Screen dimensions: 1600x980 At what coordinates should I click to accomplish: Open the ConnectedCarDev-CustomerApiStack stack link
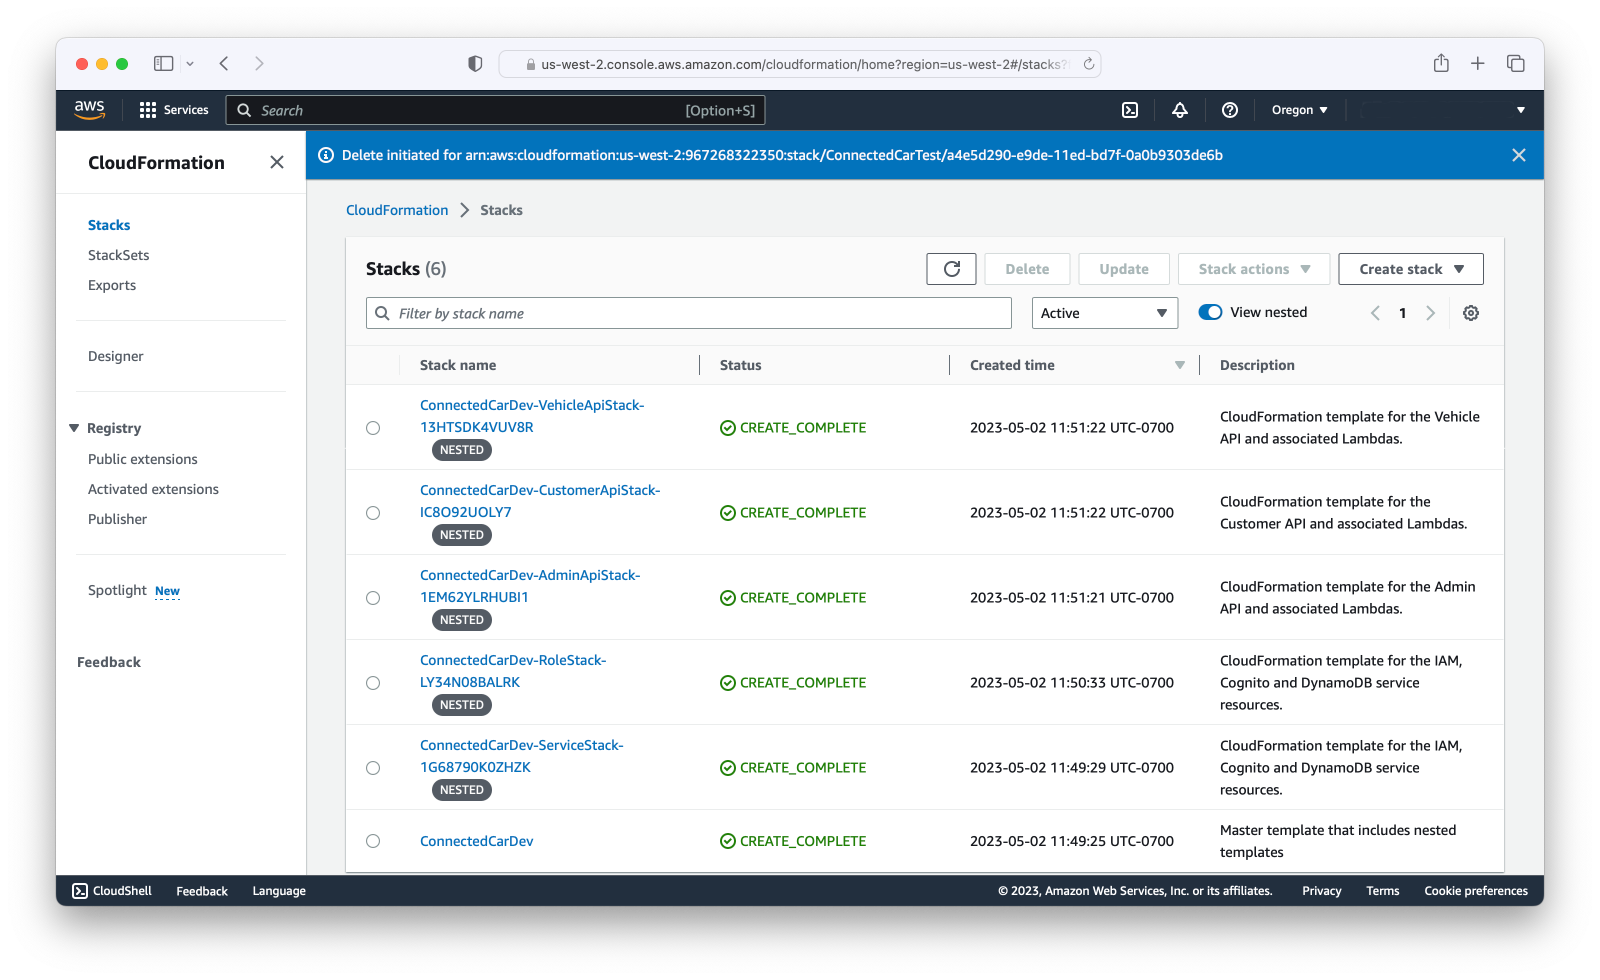[x=540, y=501]
